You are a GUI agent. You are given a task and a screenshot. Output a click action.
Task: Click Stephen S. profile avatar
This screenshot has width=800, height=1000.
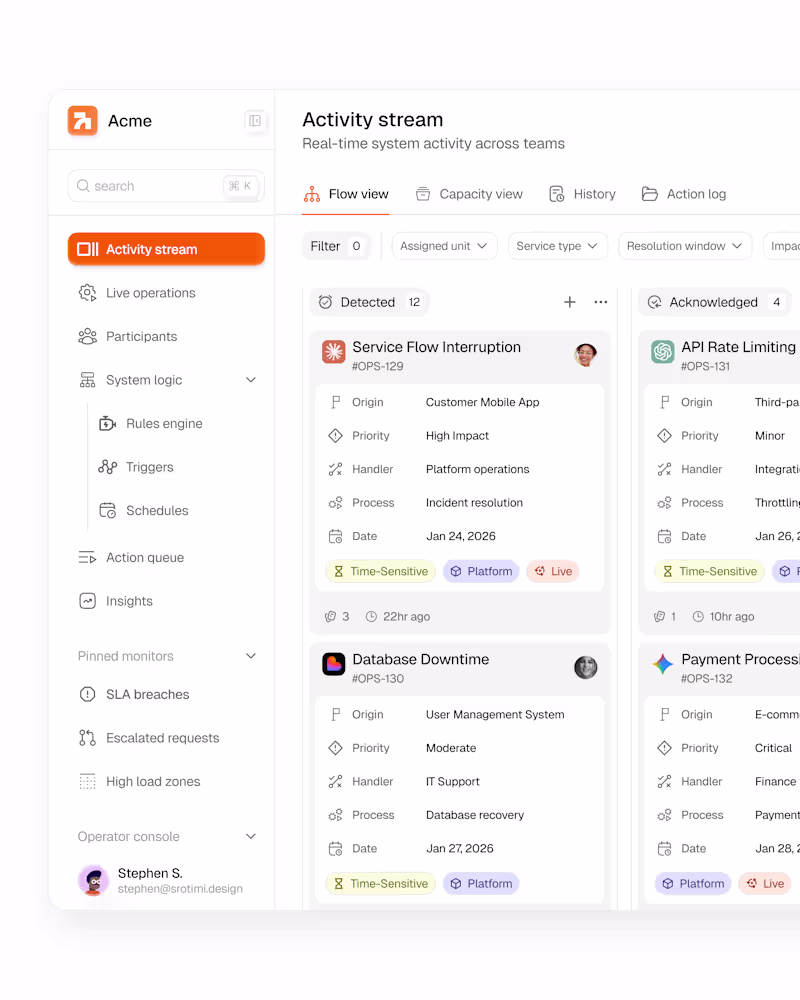(94, 880)
